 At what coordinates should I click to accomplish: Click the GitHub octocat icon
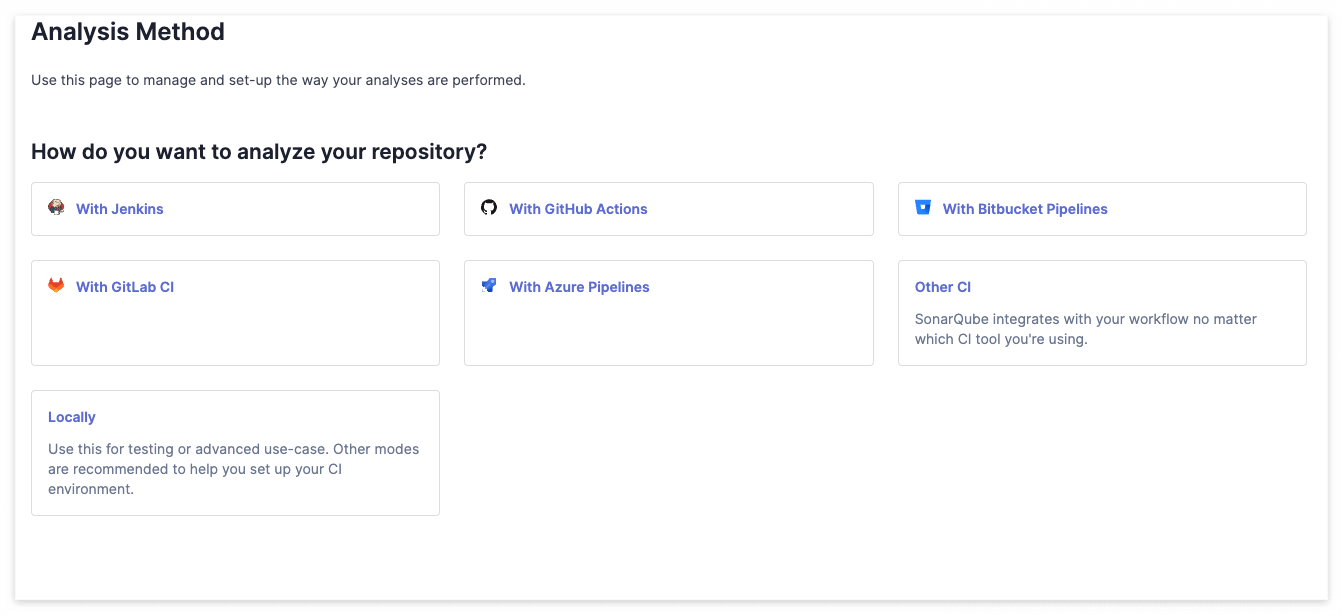[x=489, y=208]
